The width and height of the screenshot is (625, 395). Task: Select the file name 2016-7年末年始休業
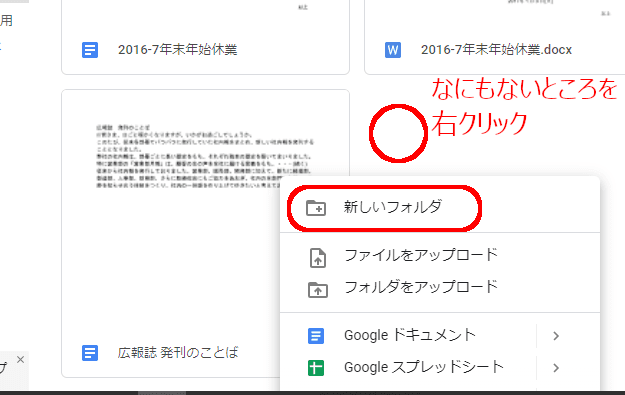click(178, 50)
